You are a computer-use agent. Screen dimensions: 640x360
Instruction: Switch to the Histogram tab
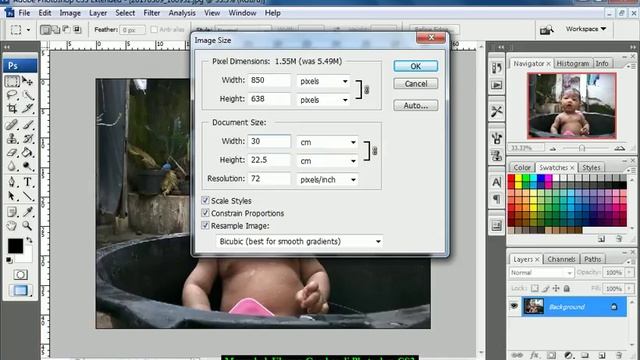pyautogui.click(x=572, y=64)
